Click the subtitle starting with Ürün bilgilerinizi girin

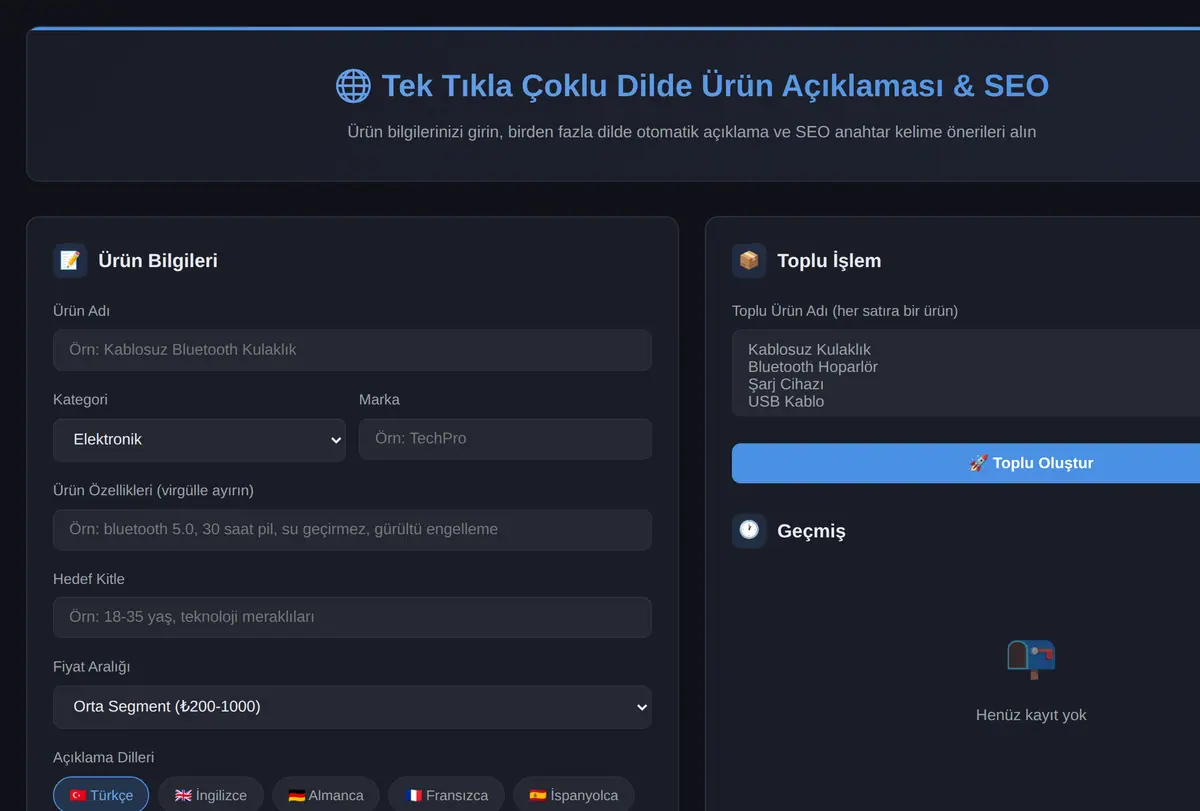click(692, 132)
